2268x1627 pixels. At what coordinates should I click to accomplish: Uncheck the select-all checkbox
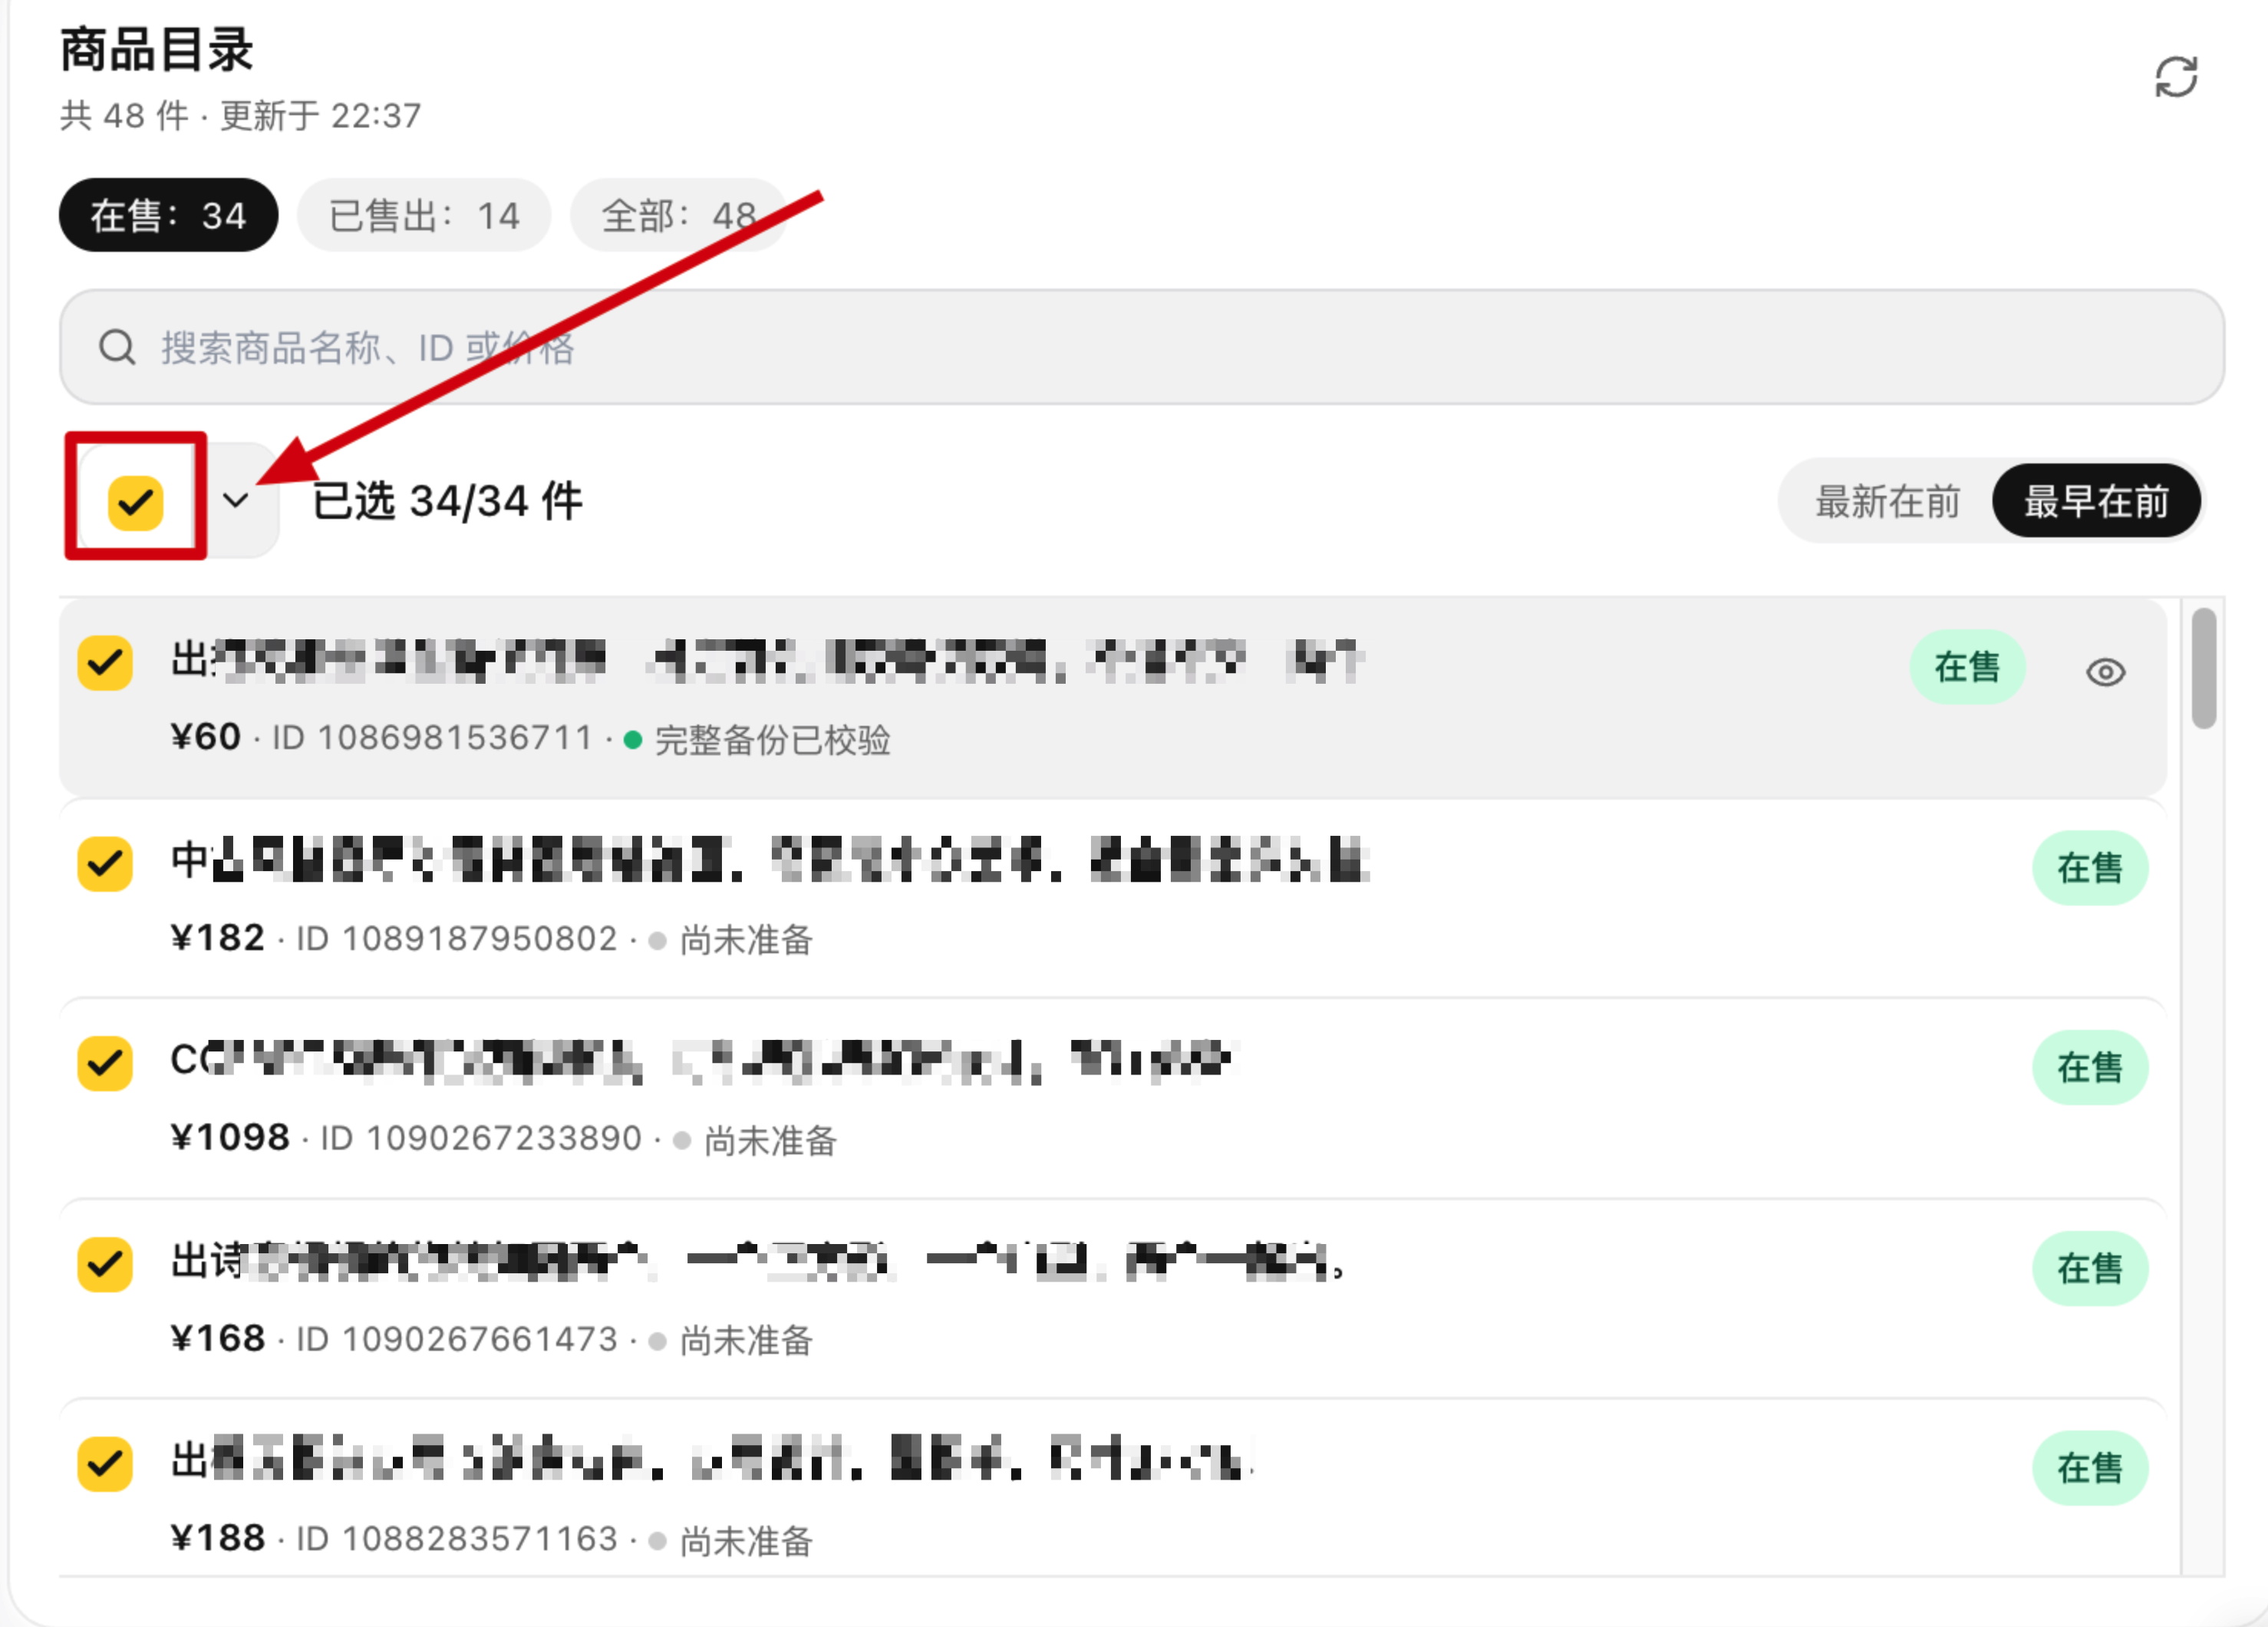136,502
